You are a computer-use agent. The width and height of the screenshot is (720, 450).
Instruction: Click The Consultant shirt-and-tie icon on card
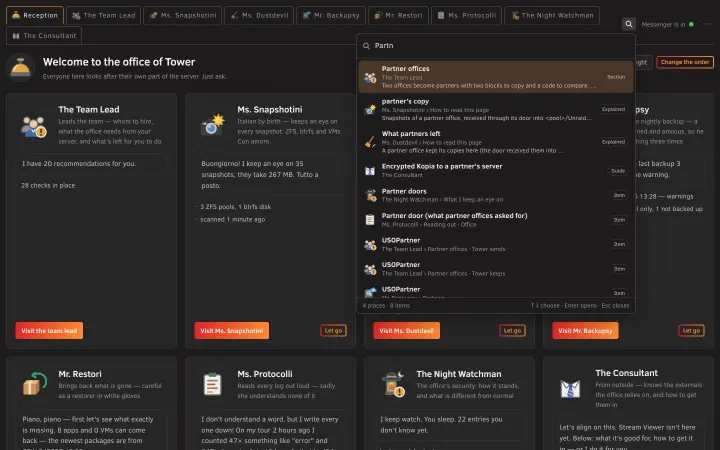pos(570,388)
